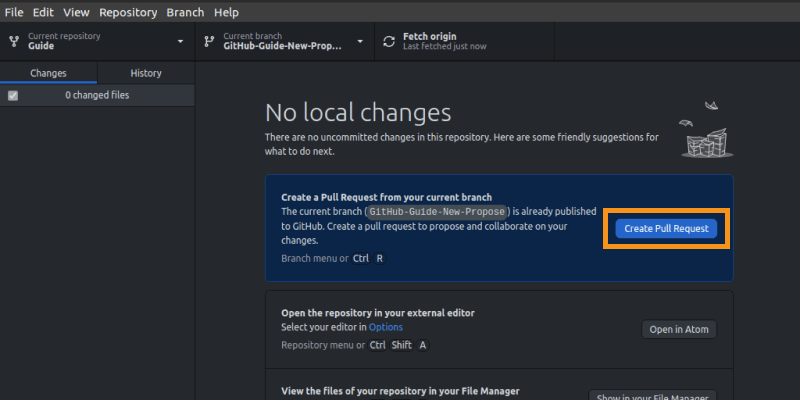
Task: Toggle the checkbox next to 0 changed files
Action: click(13, 96)
